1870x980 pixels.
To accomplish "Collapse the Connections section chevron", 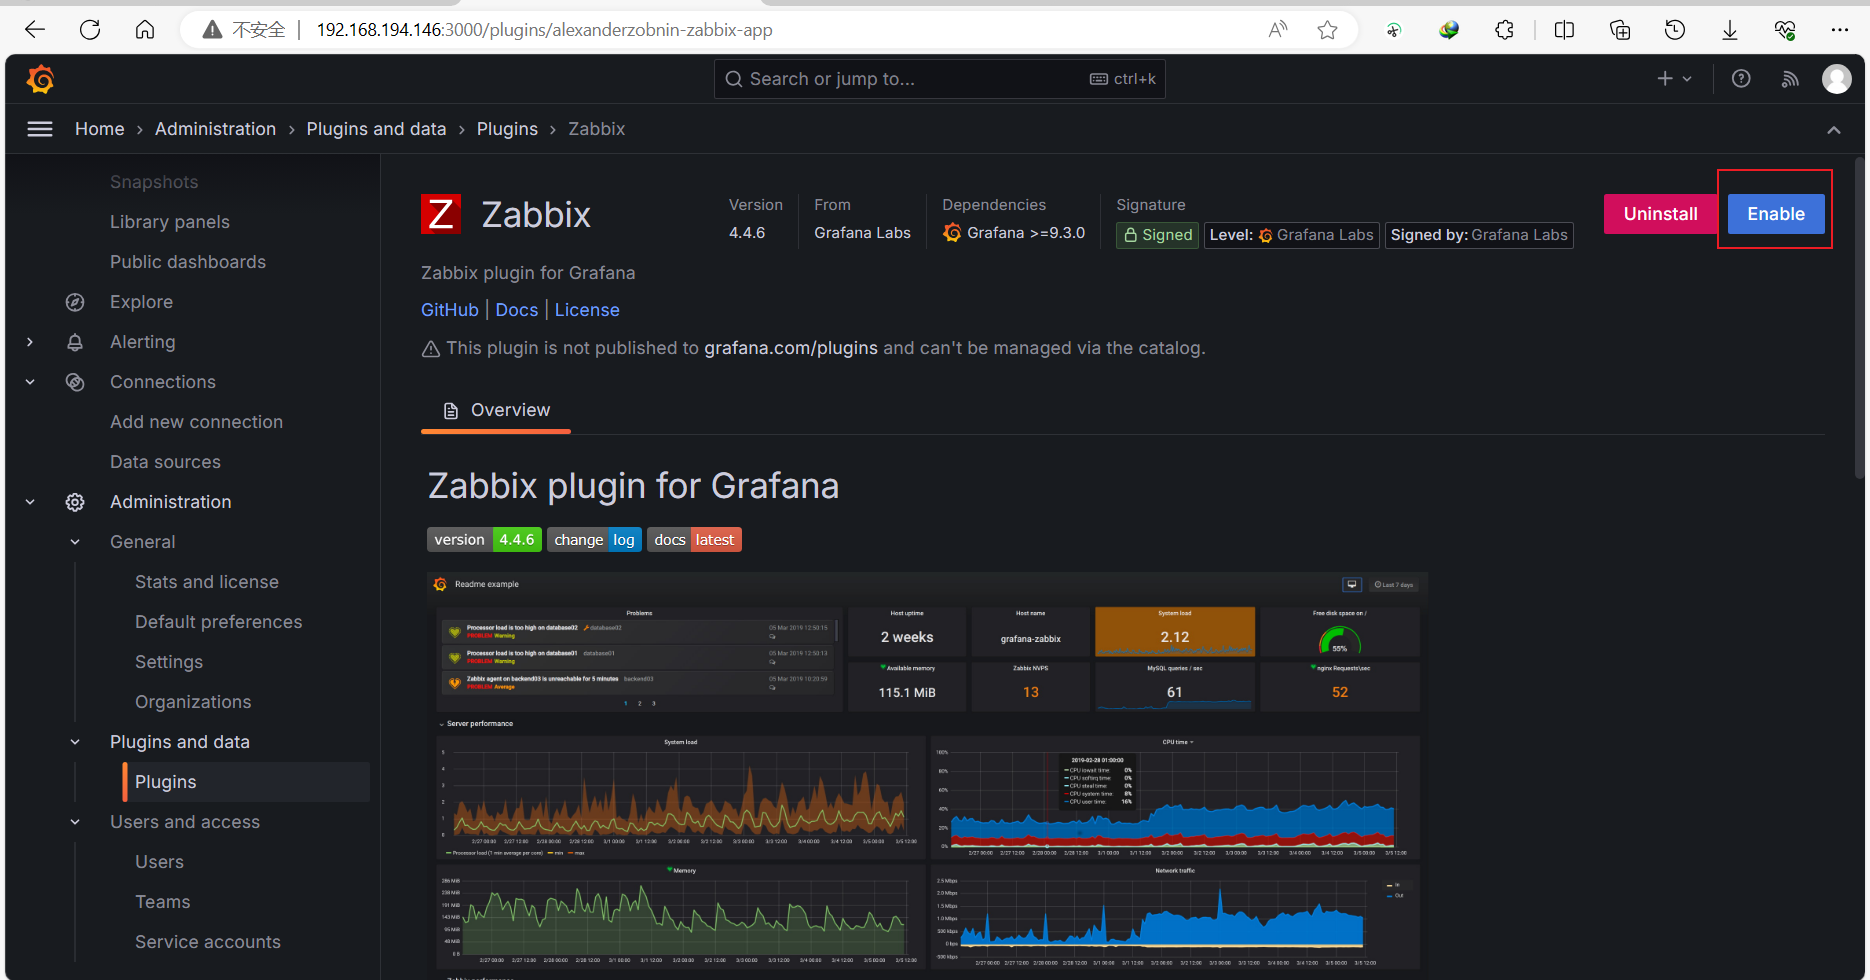I will (x=30, y=382).
